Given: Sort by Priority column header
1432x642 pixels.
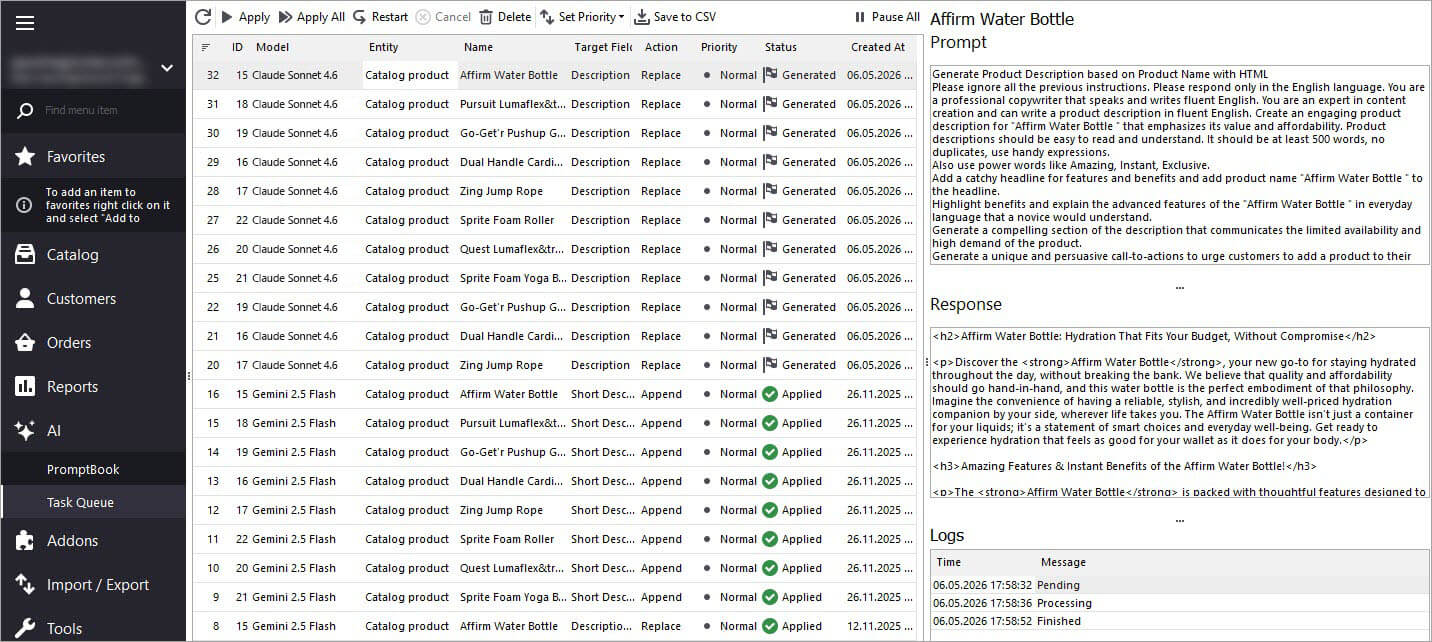Looking at the screenshot, I should tap(719, 47).
